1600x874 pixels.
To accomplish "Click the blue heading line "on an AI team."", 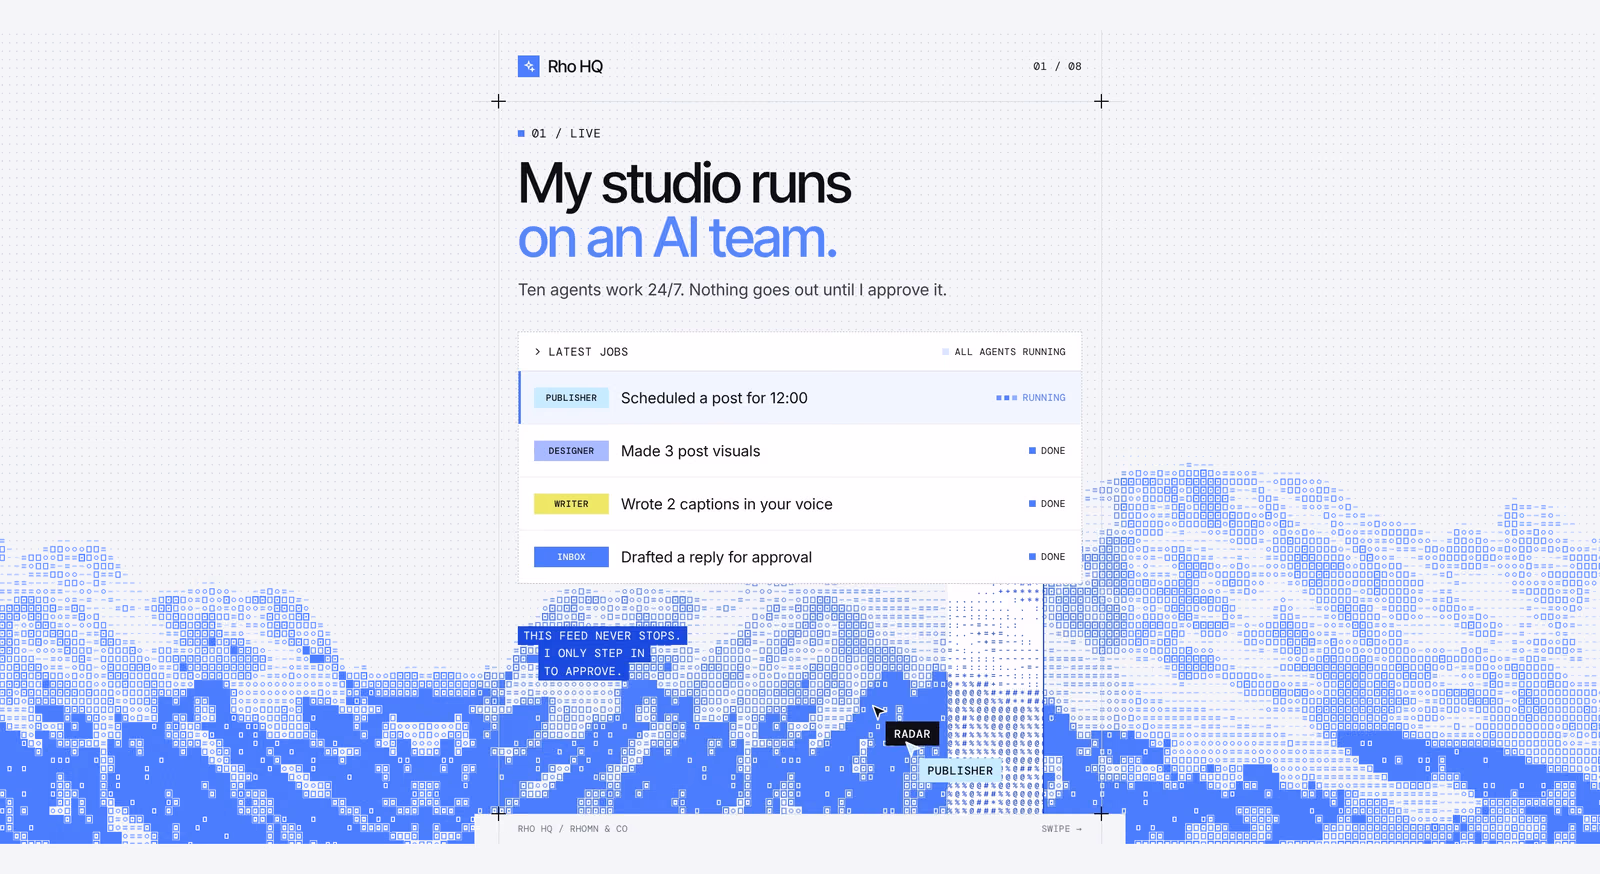I will click(x=677, y=239).
